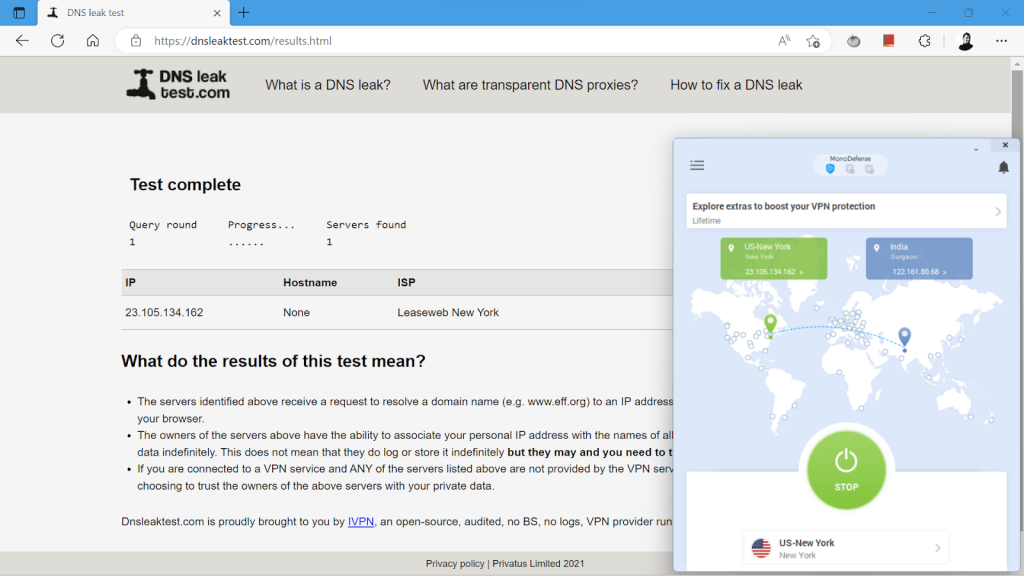Open the tab actions menu icon
The height and width of the screenshot is (576, 1024).
pyautogui.click(x=19, y=12)
